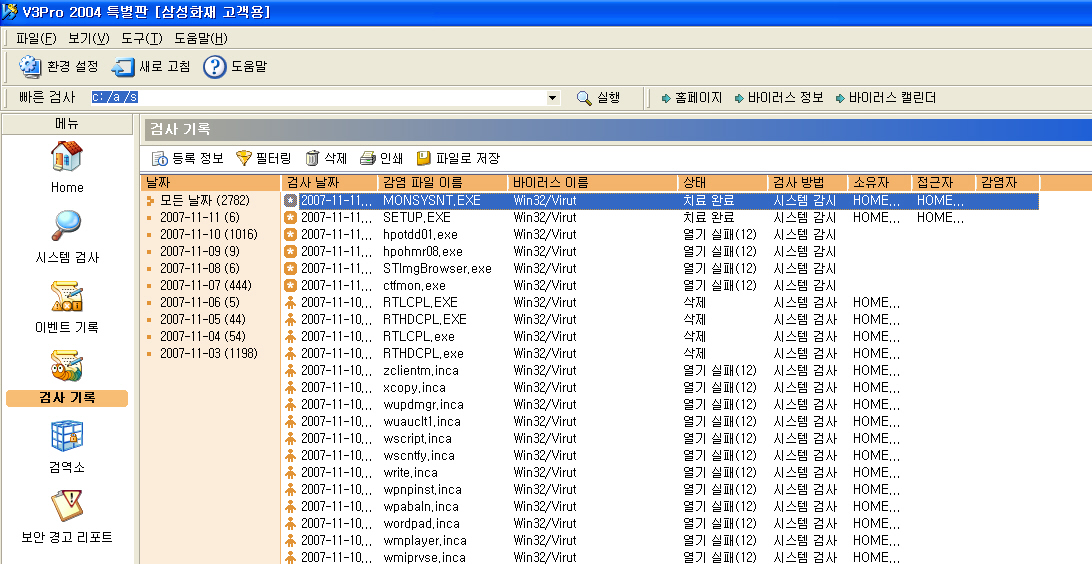Select the wmiprvse.inca file entry
Image resolution: width=1092 pixels, height=564 pixels.
424,557
